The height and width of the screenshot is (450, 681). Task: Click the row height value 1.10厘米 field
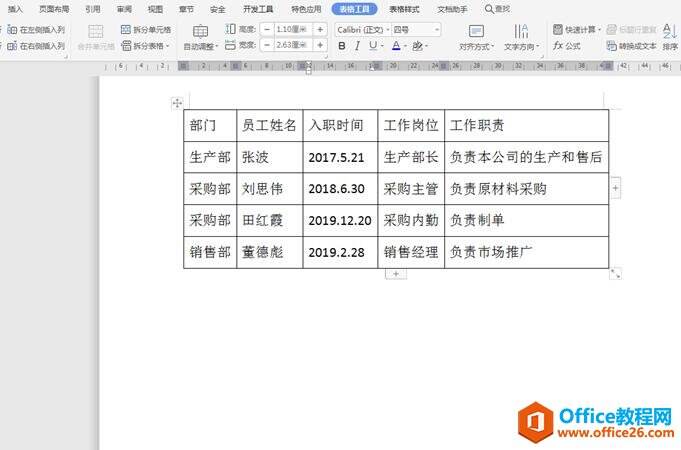pyautogui.click(x=294, y=30)
